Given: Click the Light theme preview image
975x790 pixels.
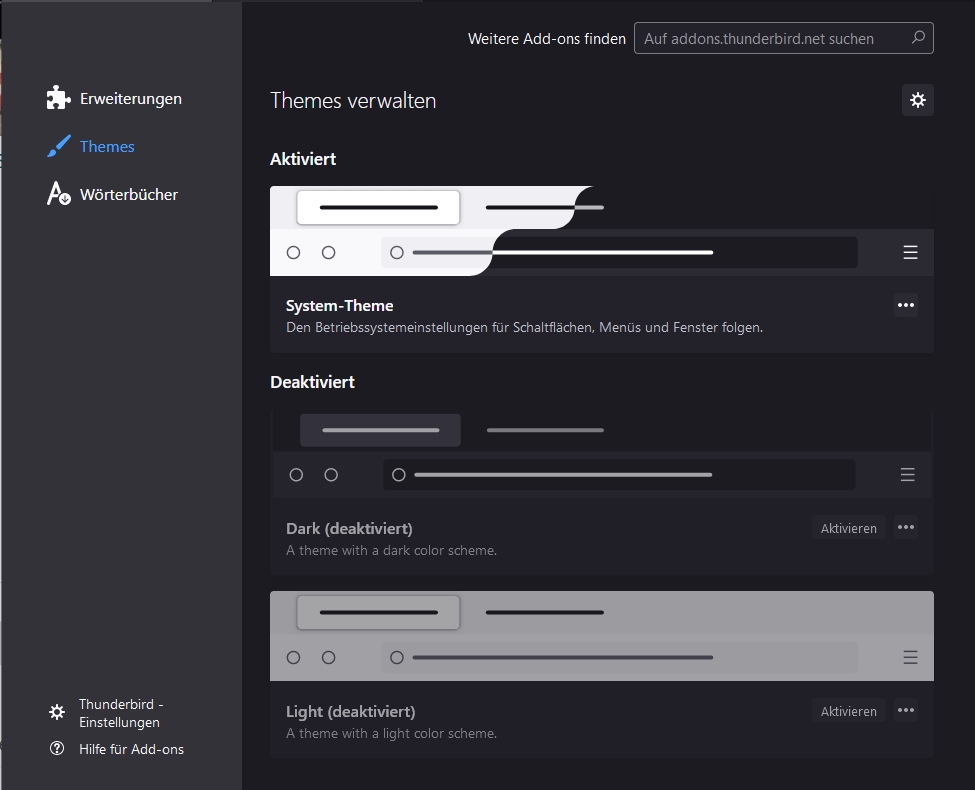Looking at the screenshot, I should pyautogui.click(x=601, y=636).
